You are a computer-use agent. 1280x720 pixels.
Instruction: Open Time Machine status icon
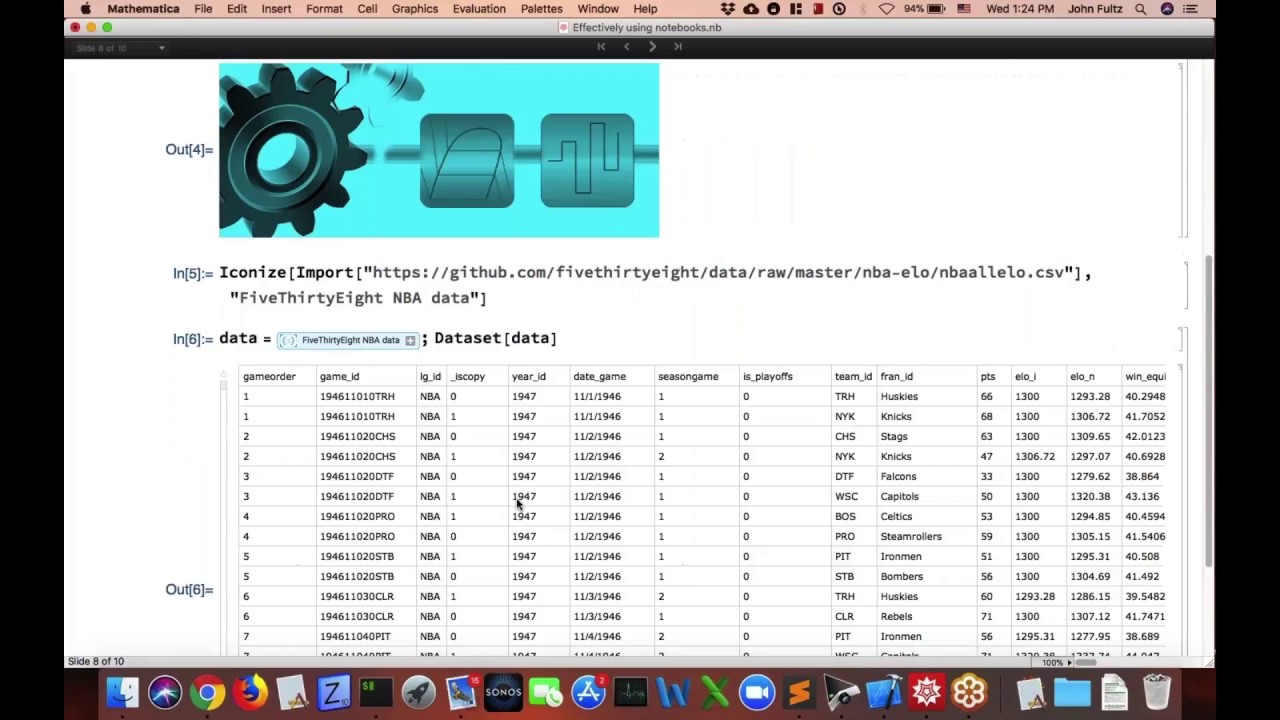click(839, 9)
